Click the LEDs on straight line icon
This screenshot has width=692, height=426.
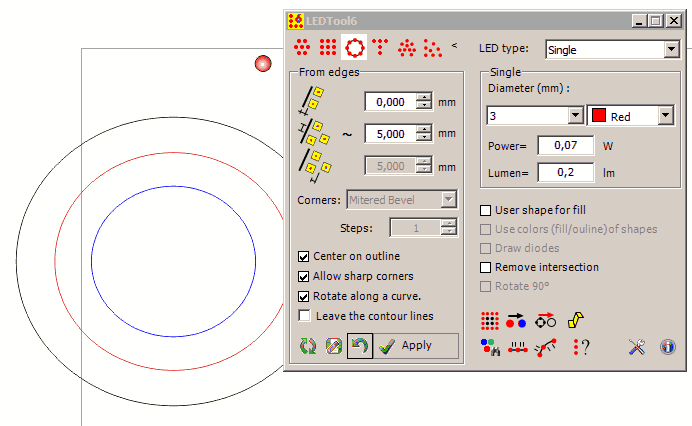(x=517, y=348)
